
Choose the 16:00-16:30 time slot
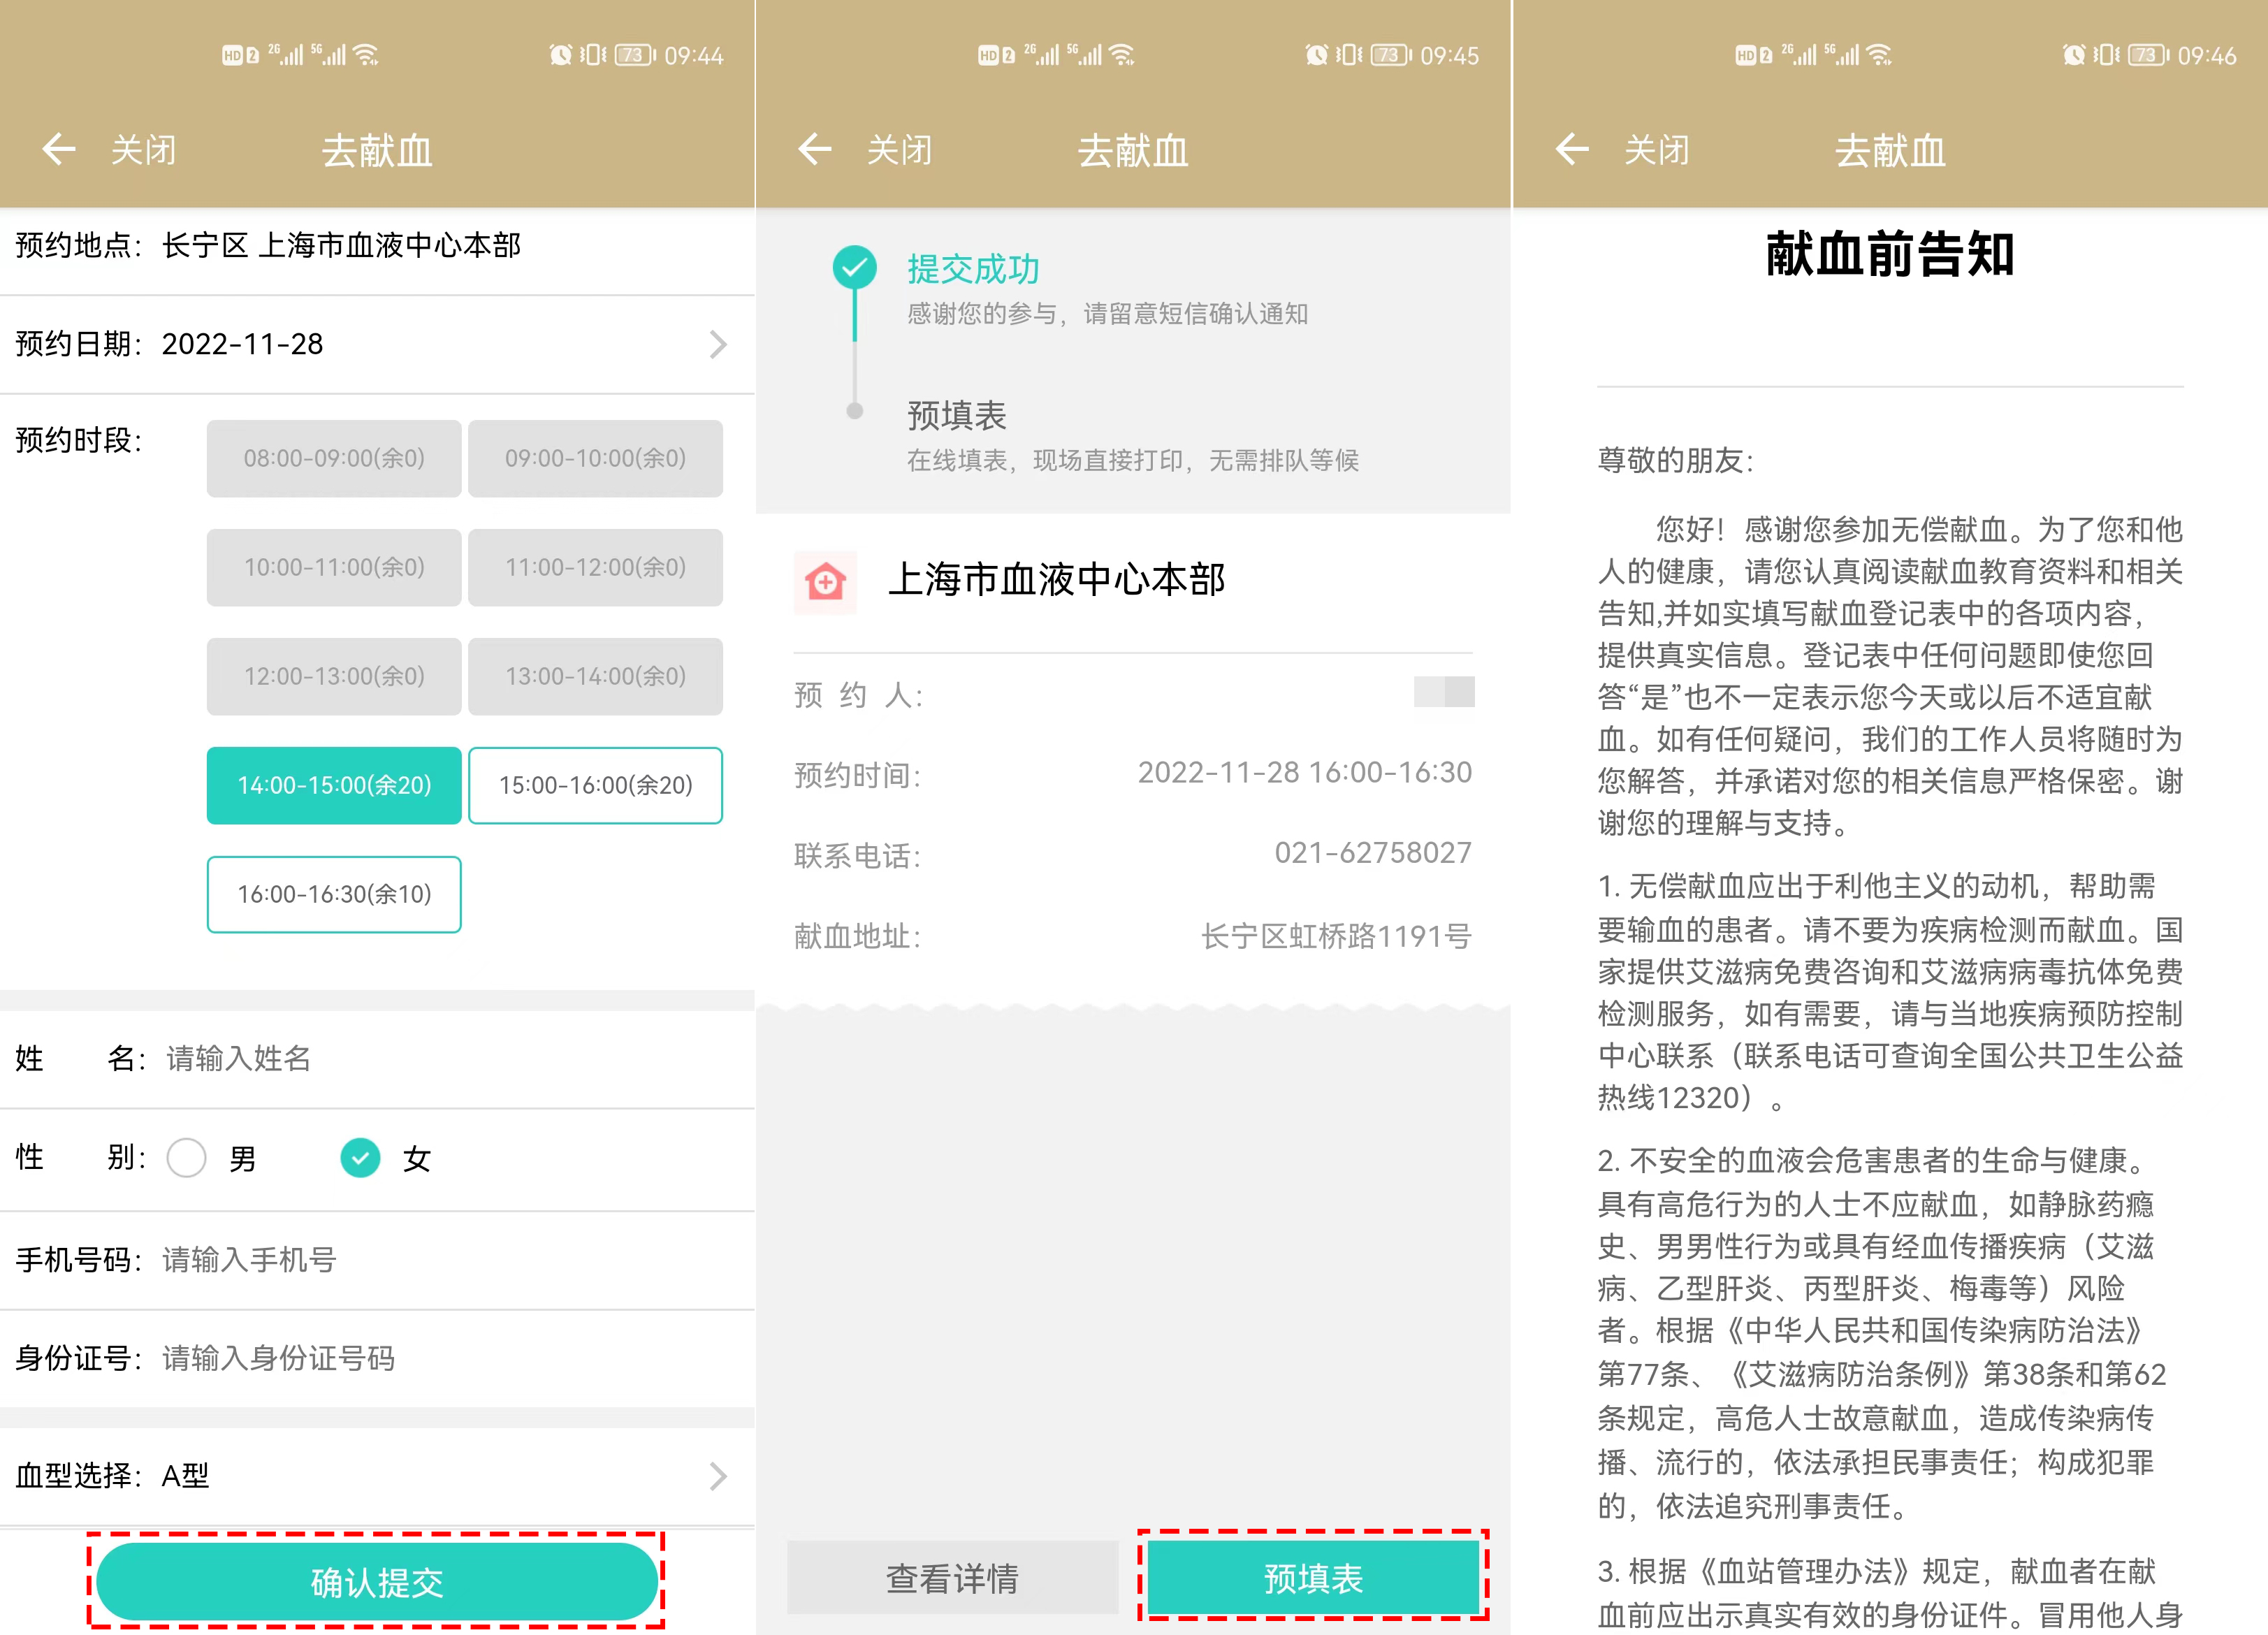(x=334, y=894)
